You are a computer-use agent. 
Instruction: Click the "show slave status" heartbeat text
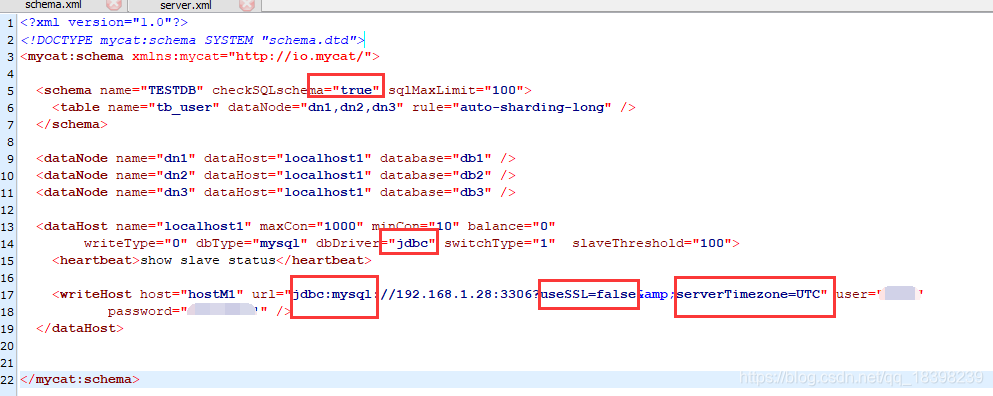[207, 260]
